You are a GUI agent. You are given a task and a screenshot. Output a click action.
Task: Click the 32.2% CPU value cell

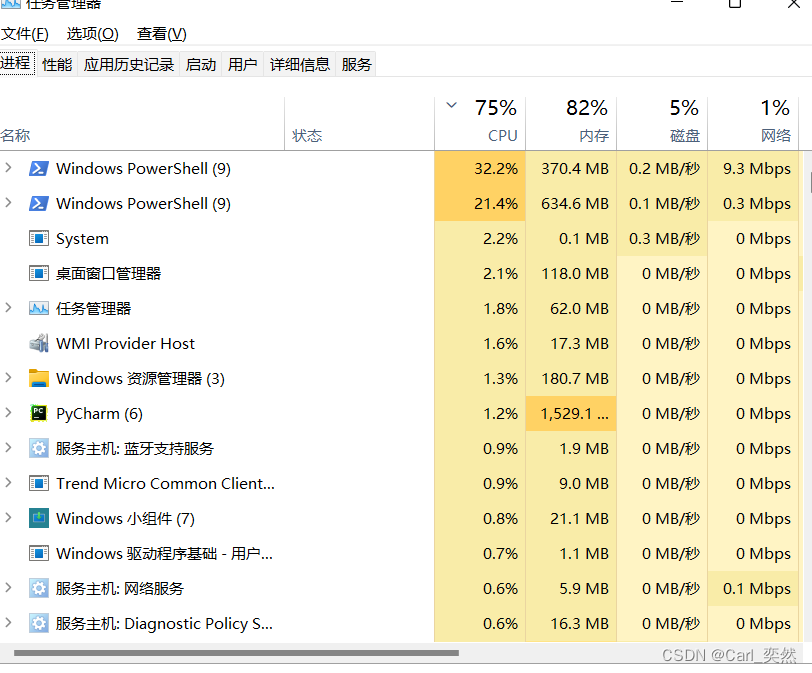click(480, 169)
